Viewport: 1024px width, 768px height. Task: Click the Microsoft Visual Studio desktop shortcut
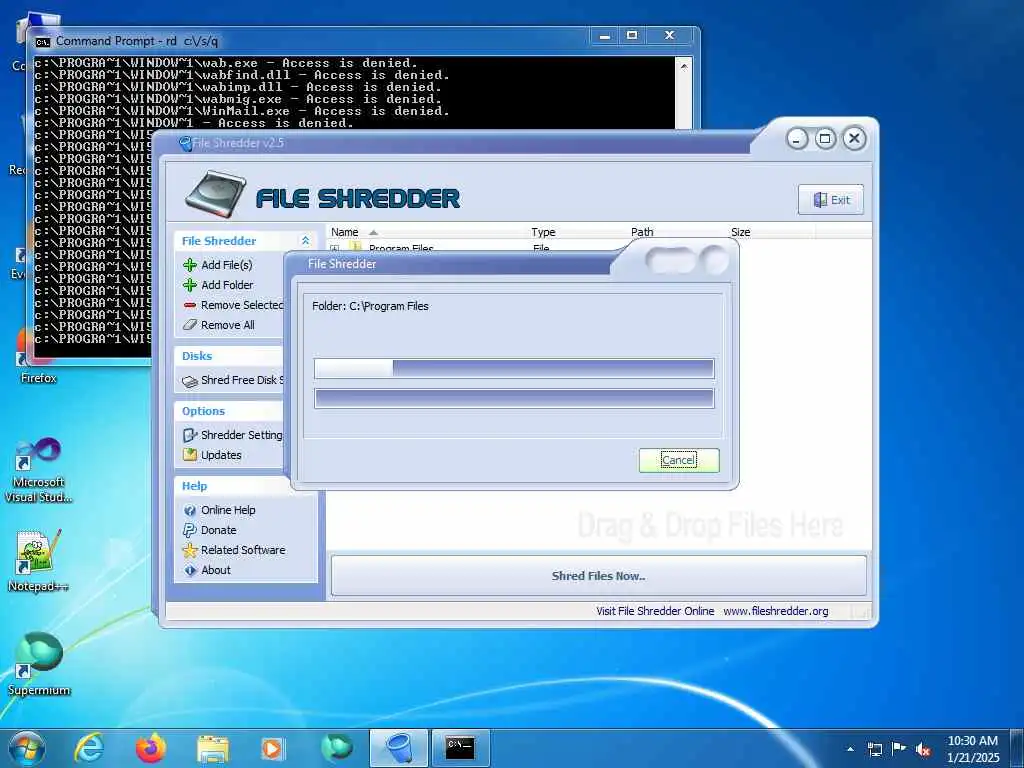(38, 471)
